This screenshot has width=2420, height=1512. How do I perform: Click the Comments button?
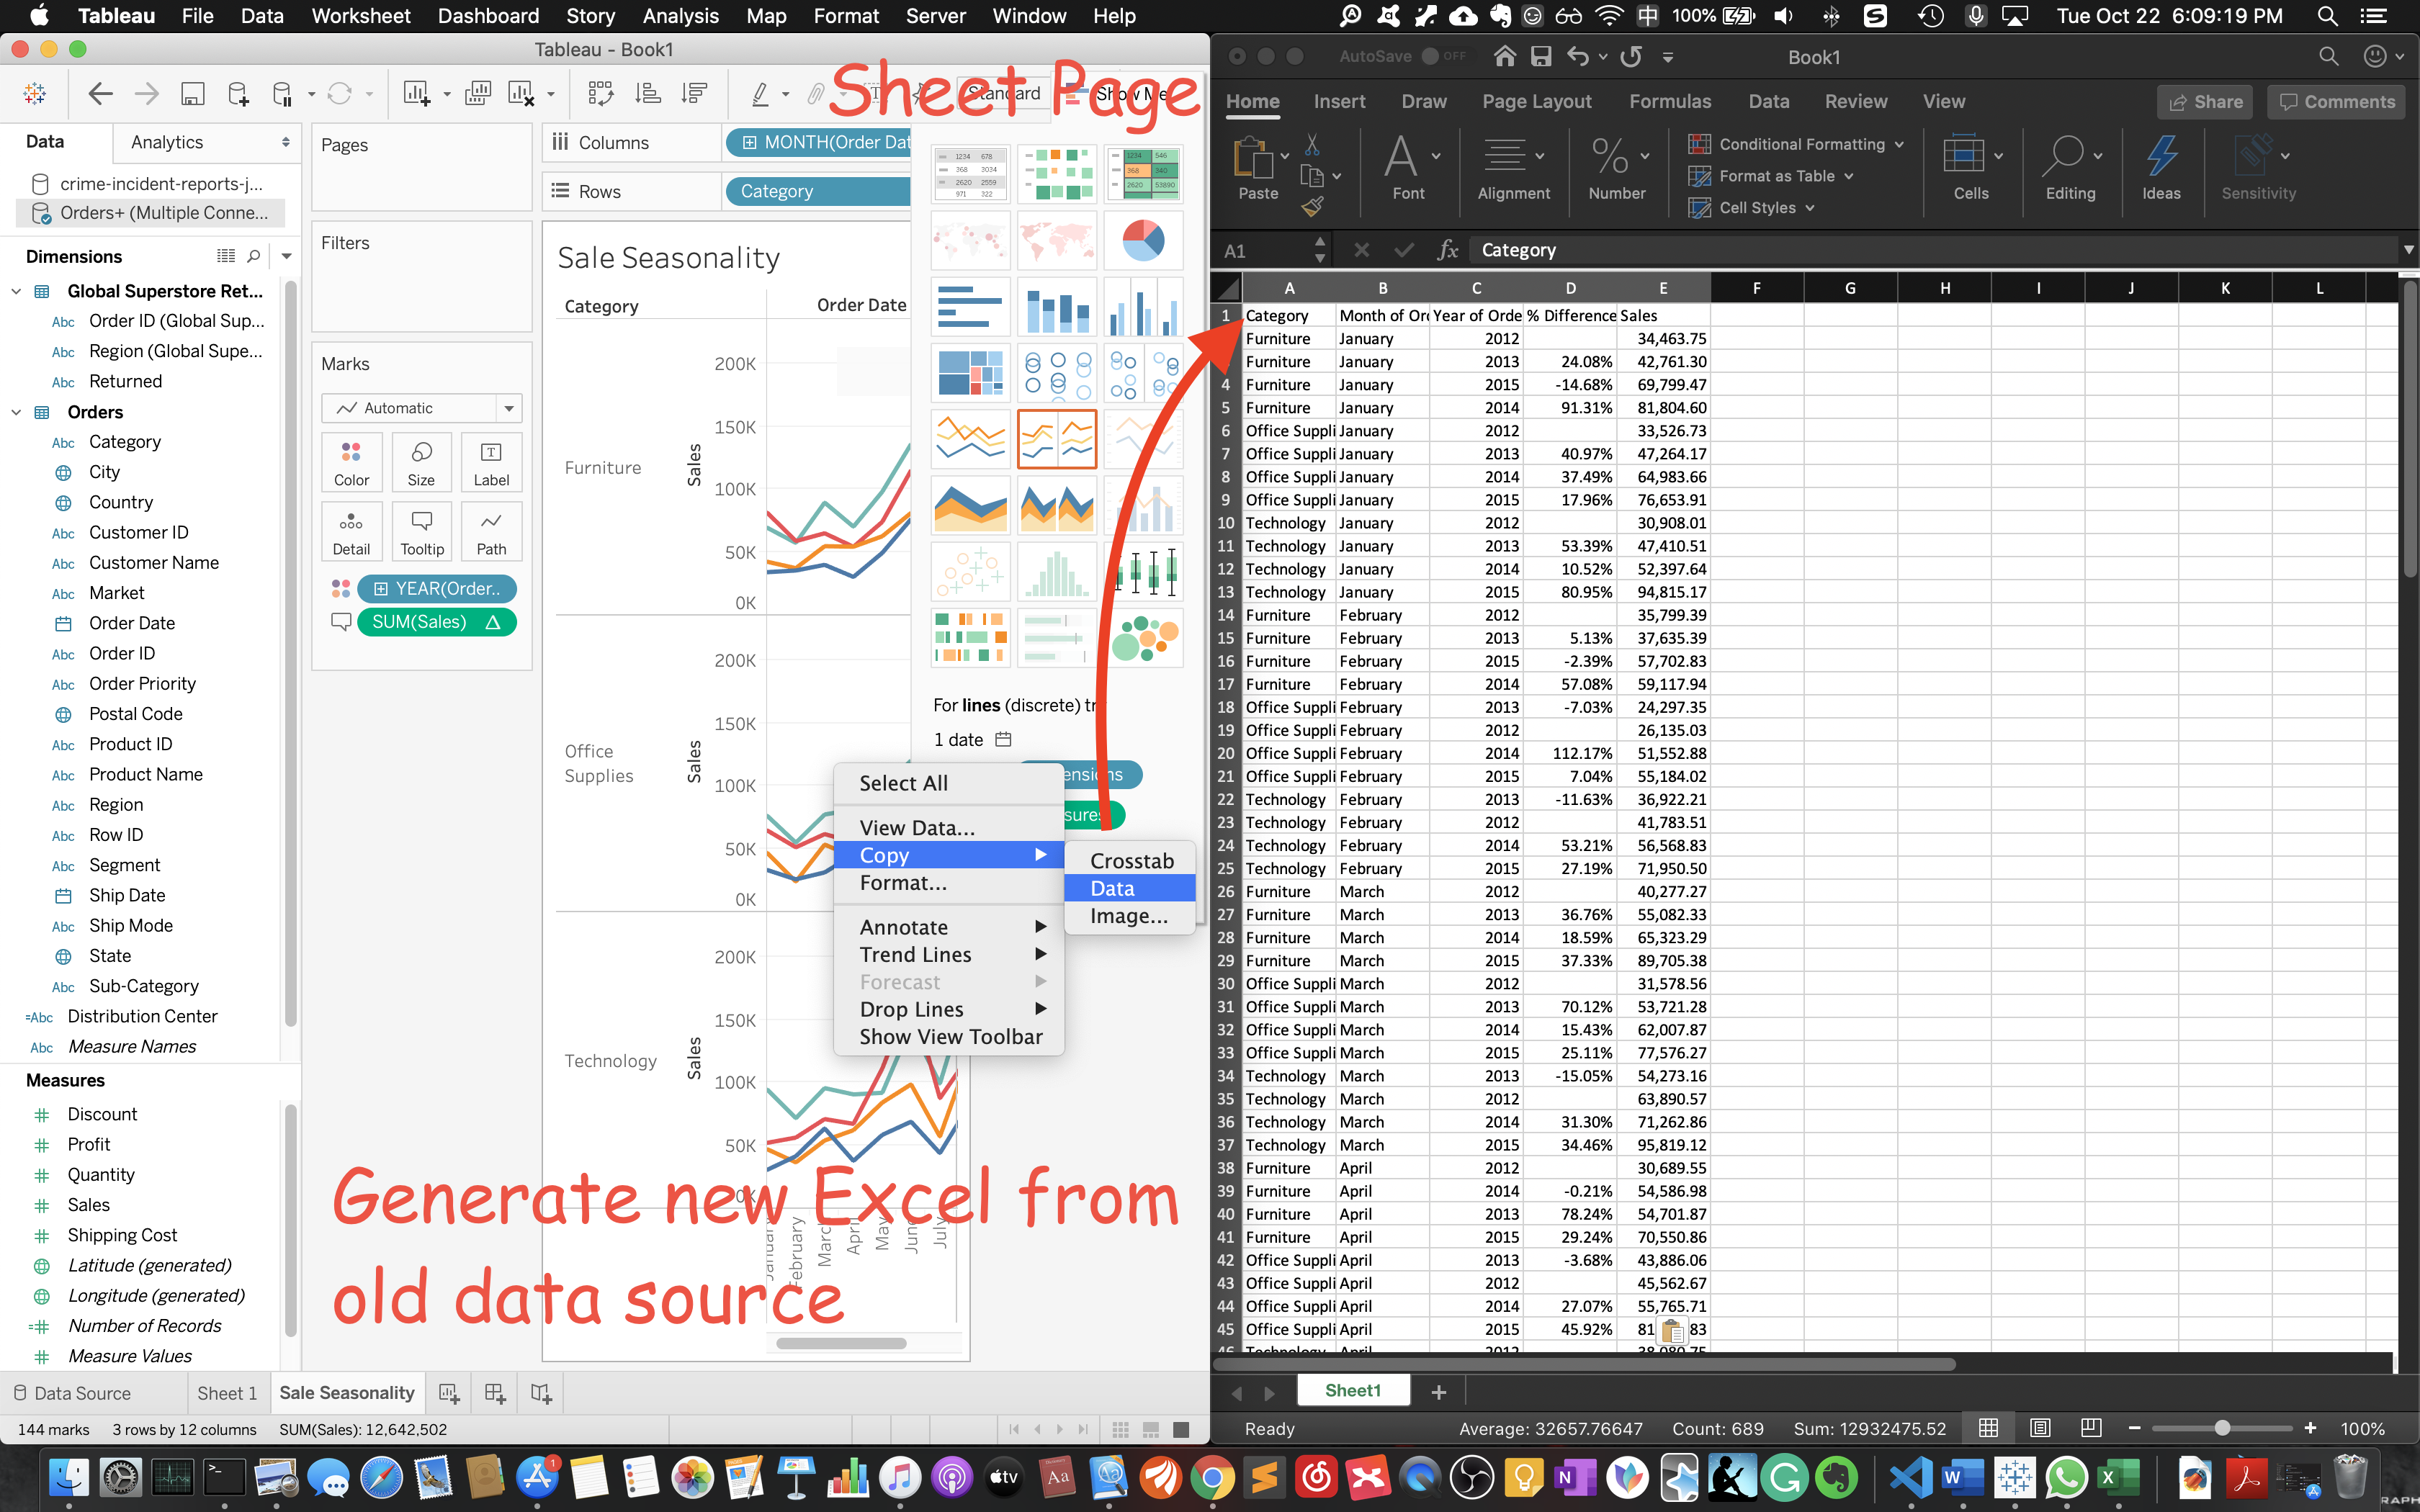tap(2336, 101)
